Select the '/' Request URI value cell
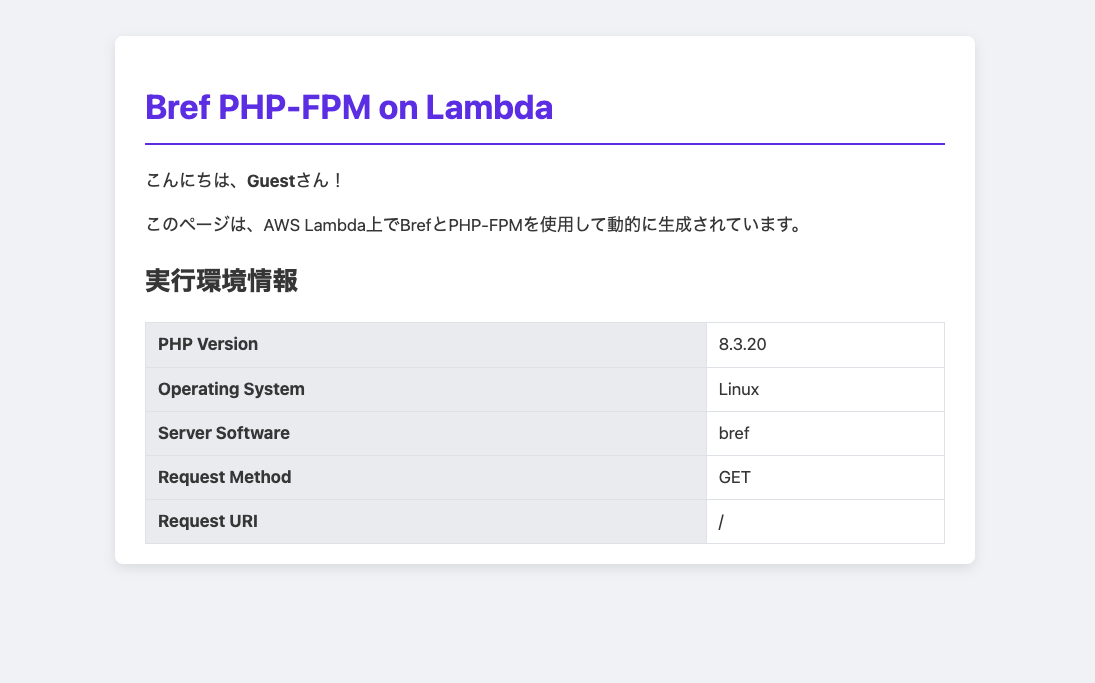Viewport: 1095px width, 683px height. pos(825,522)
